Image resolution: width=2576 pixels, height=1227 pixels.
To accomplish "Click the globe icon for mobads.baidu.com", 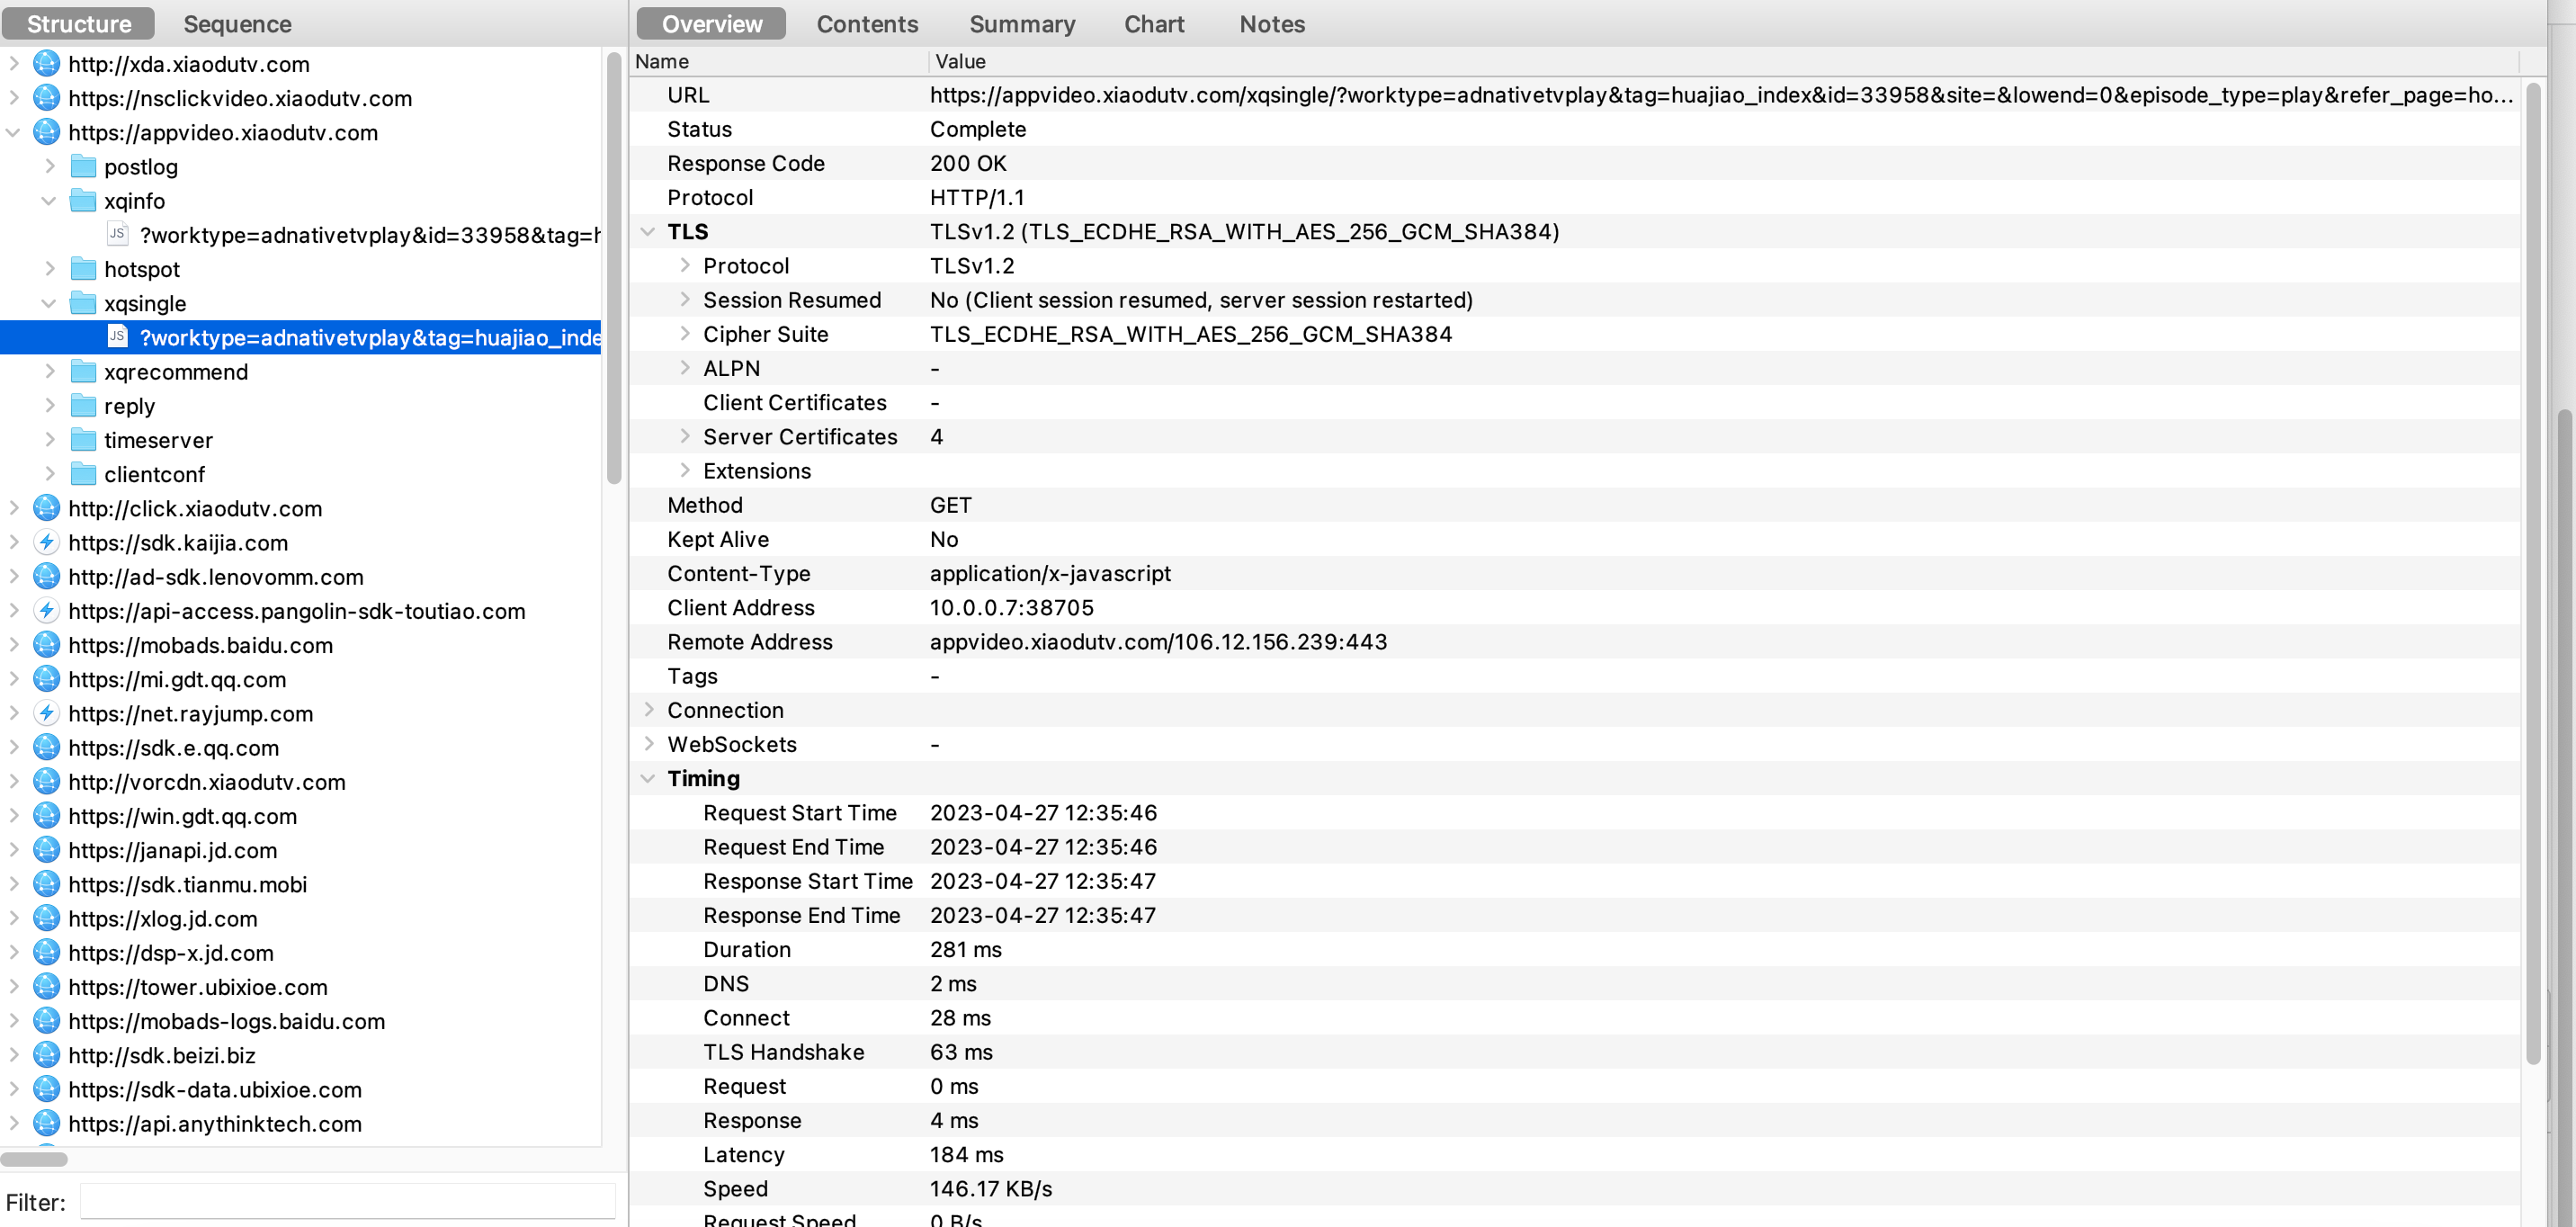I will [46, 645].
